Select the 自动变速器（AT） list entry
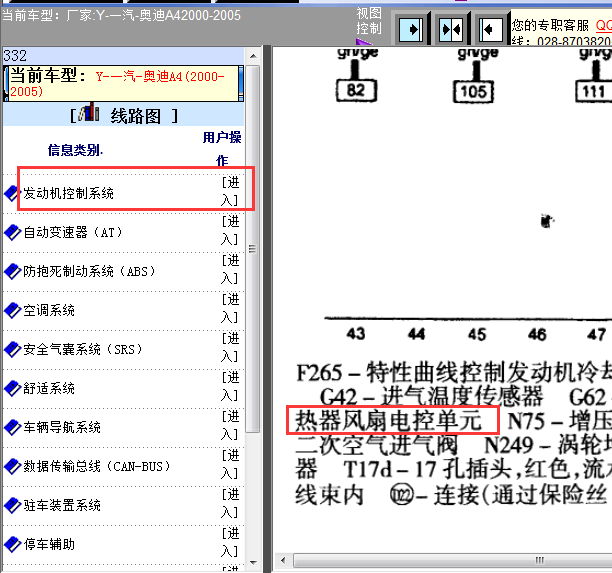612x573 pixels. pyautogui.click(x=73, y=232)
